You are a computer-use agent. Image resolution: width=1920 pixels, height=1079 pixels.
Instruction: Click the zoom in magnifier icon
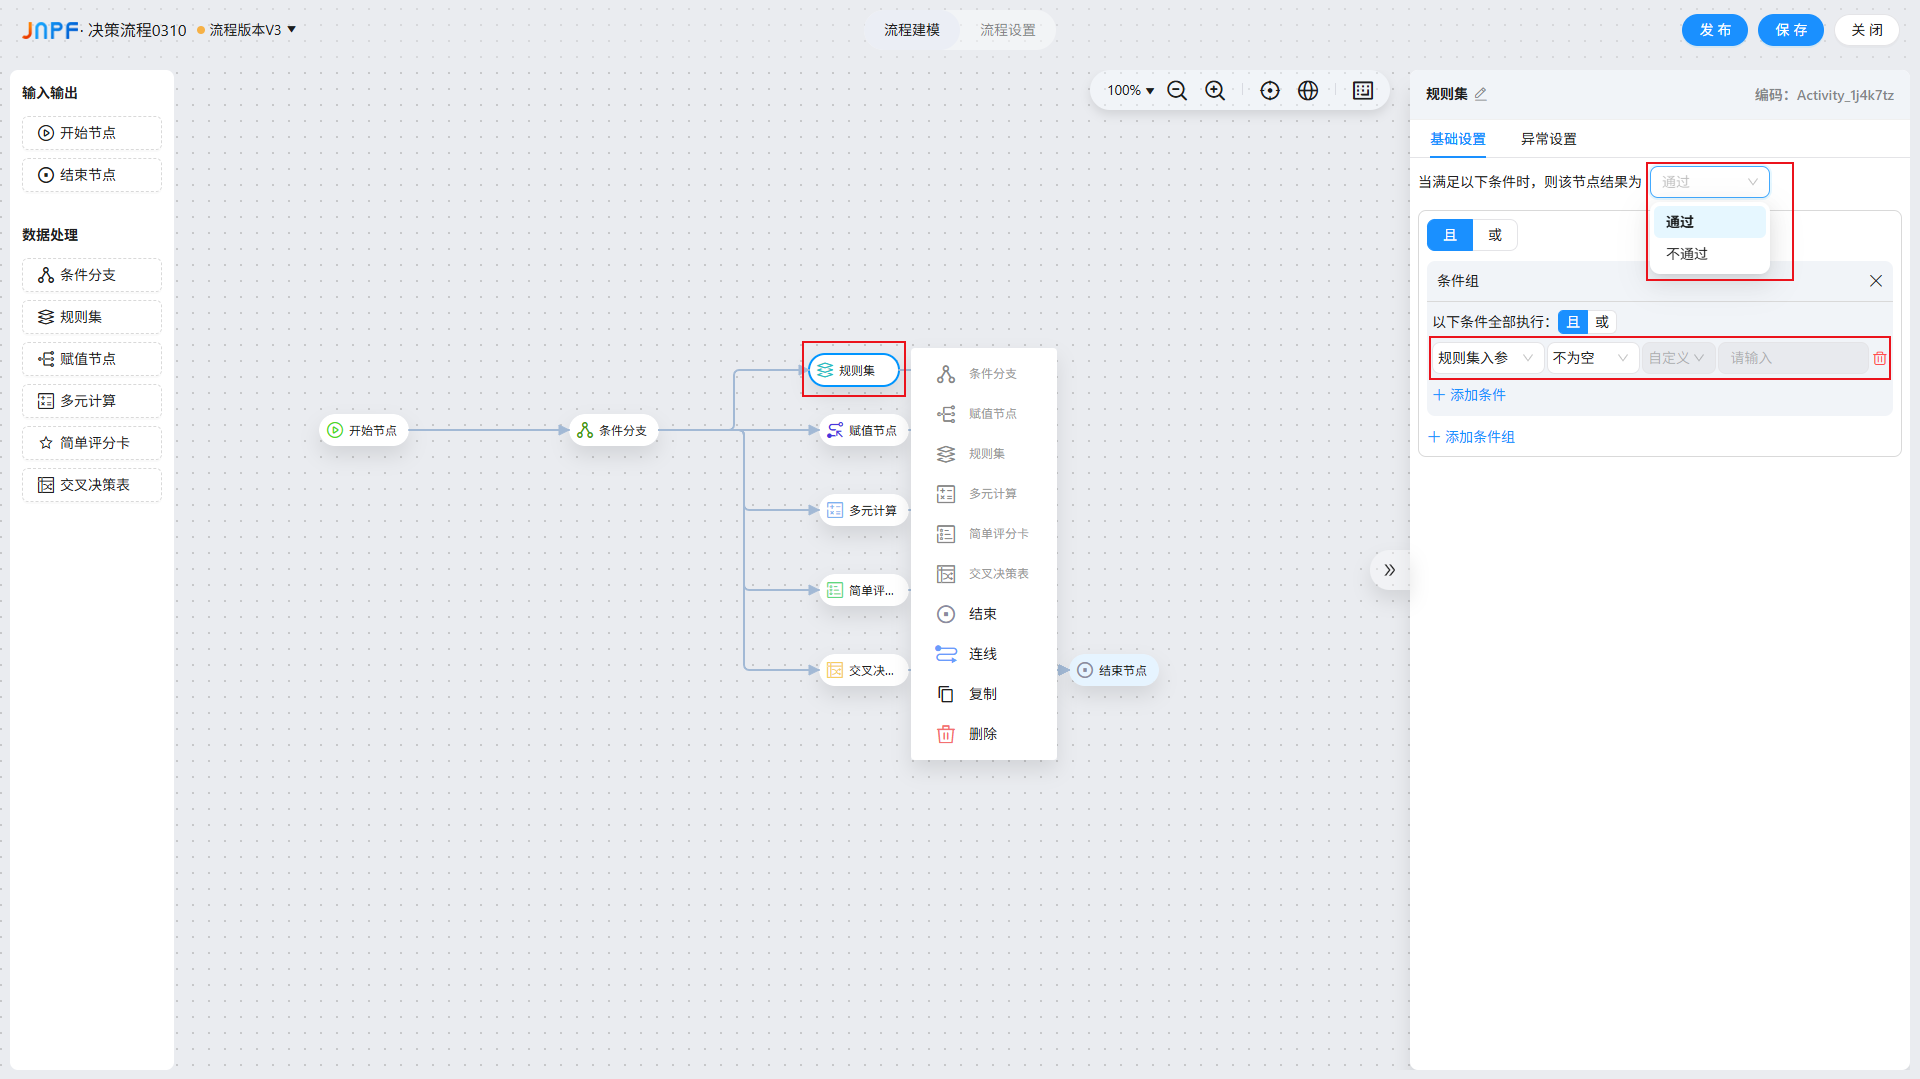pyautogui.click(x=1215, y=91)
